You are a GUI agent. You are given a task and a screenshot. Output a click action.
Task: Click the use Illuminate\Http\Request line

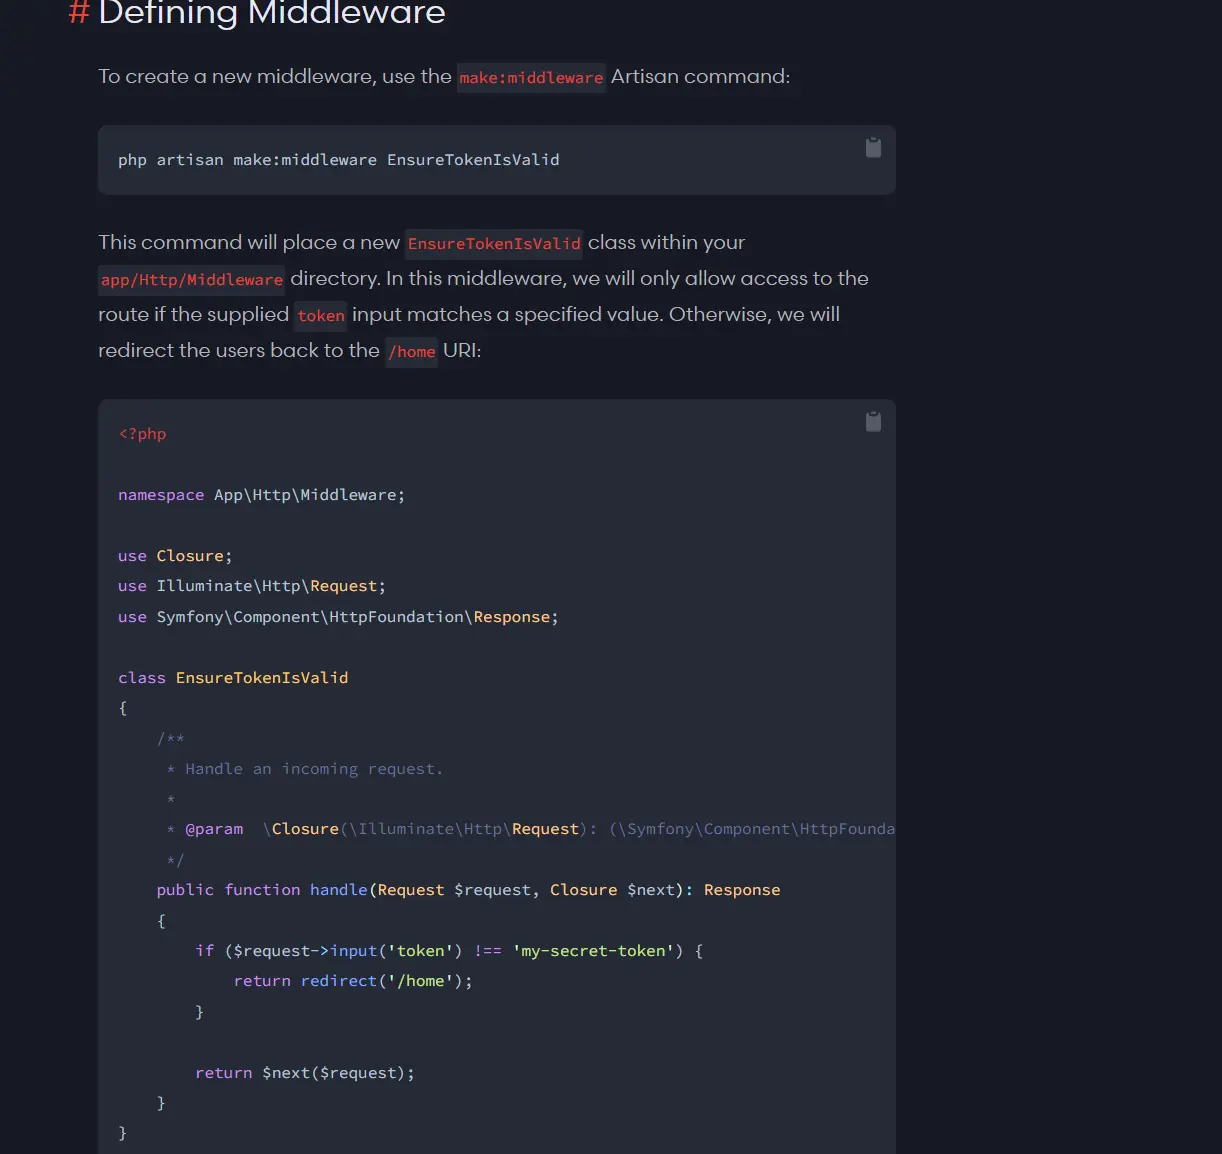click(x=252, y=586)
